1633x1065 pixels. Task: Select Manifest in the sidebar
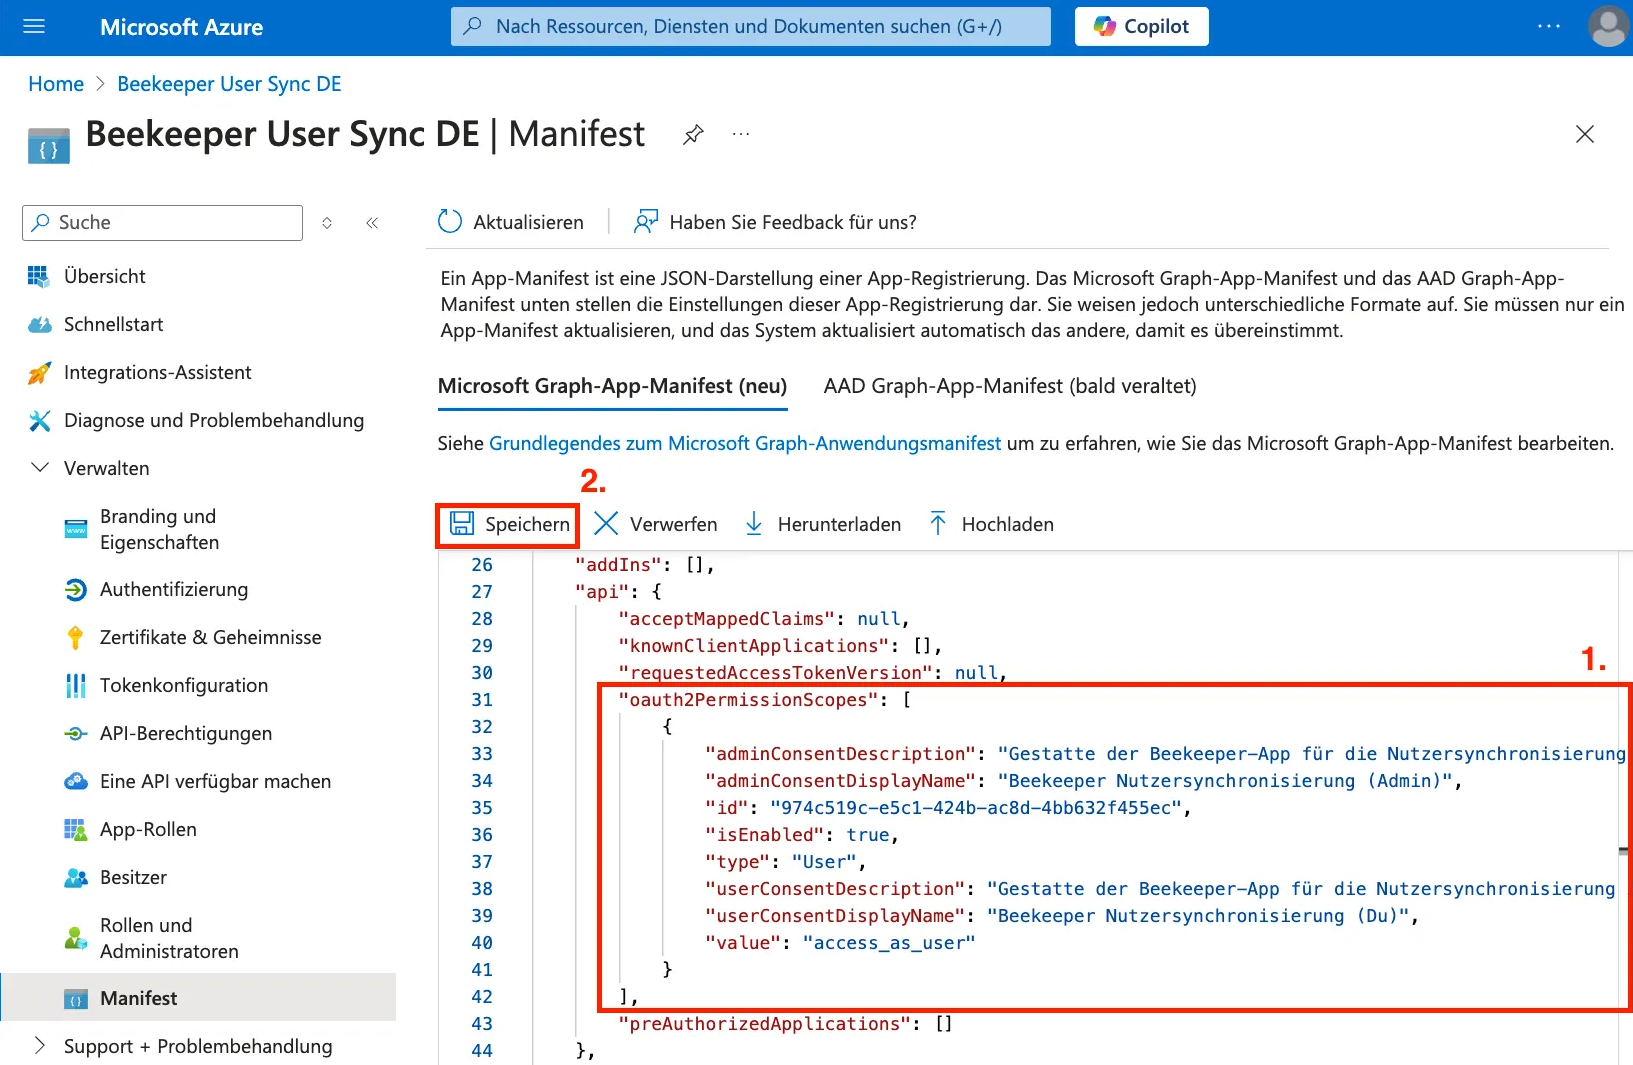(x=198, y=998)
